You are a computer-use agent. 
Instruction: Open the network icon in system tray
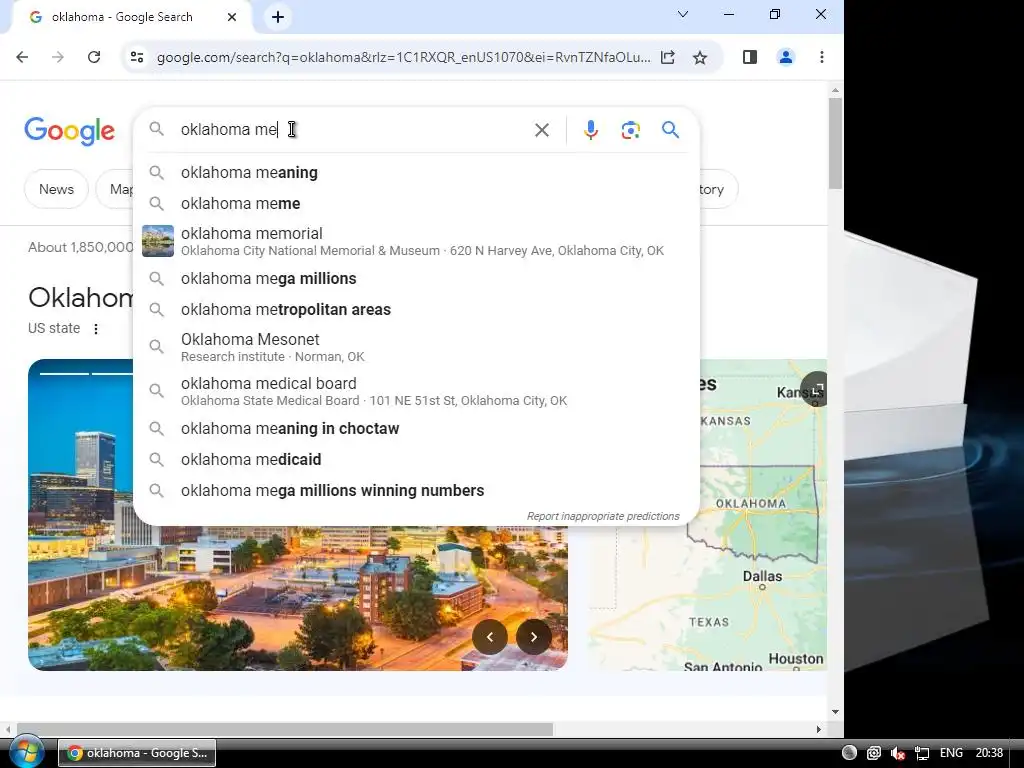point(921,753)
